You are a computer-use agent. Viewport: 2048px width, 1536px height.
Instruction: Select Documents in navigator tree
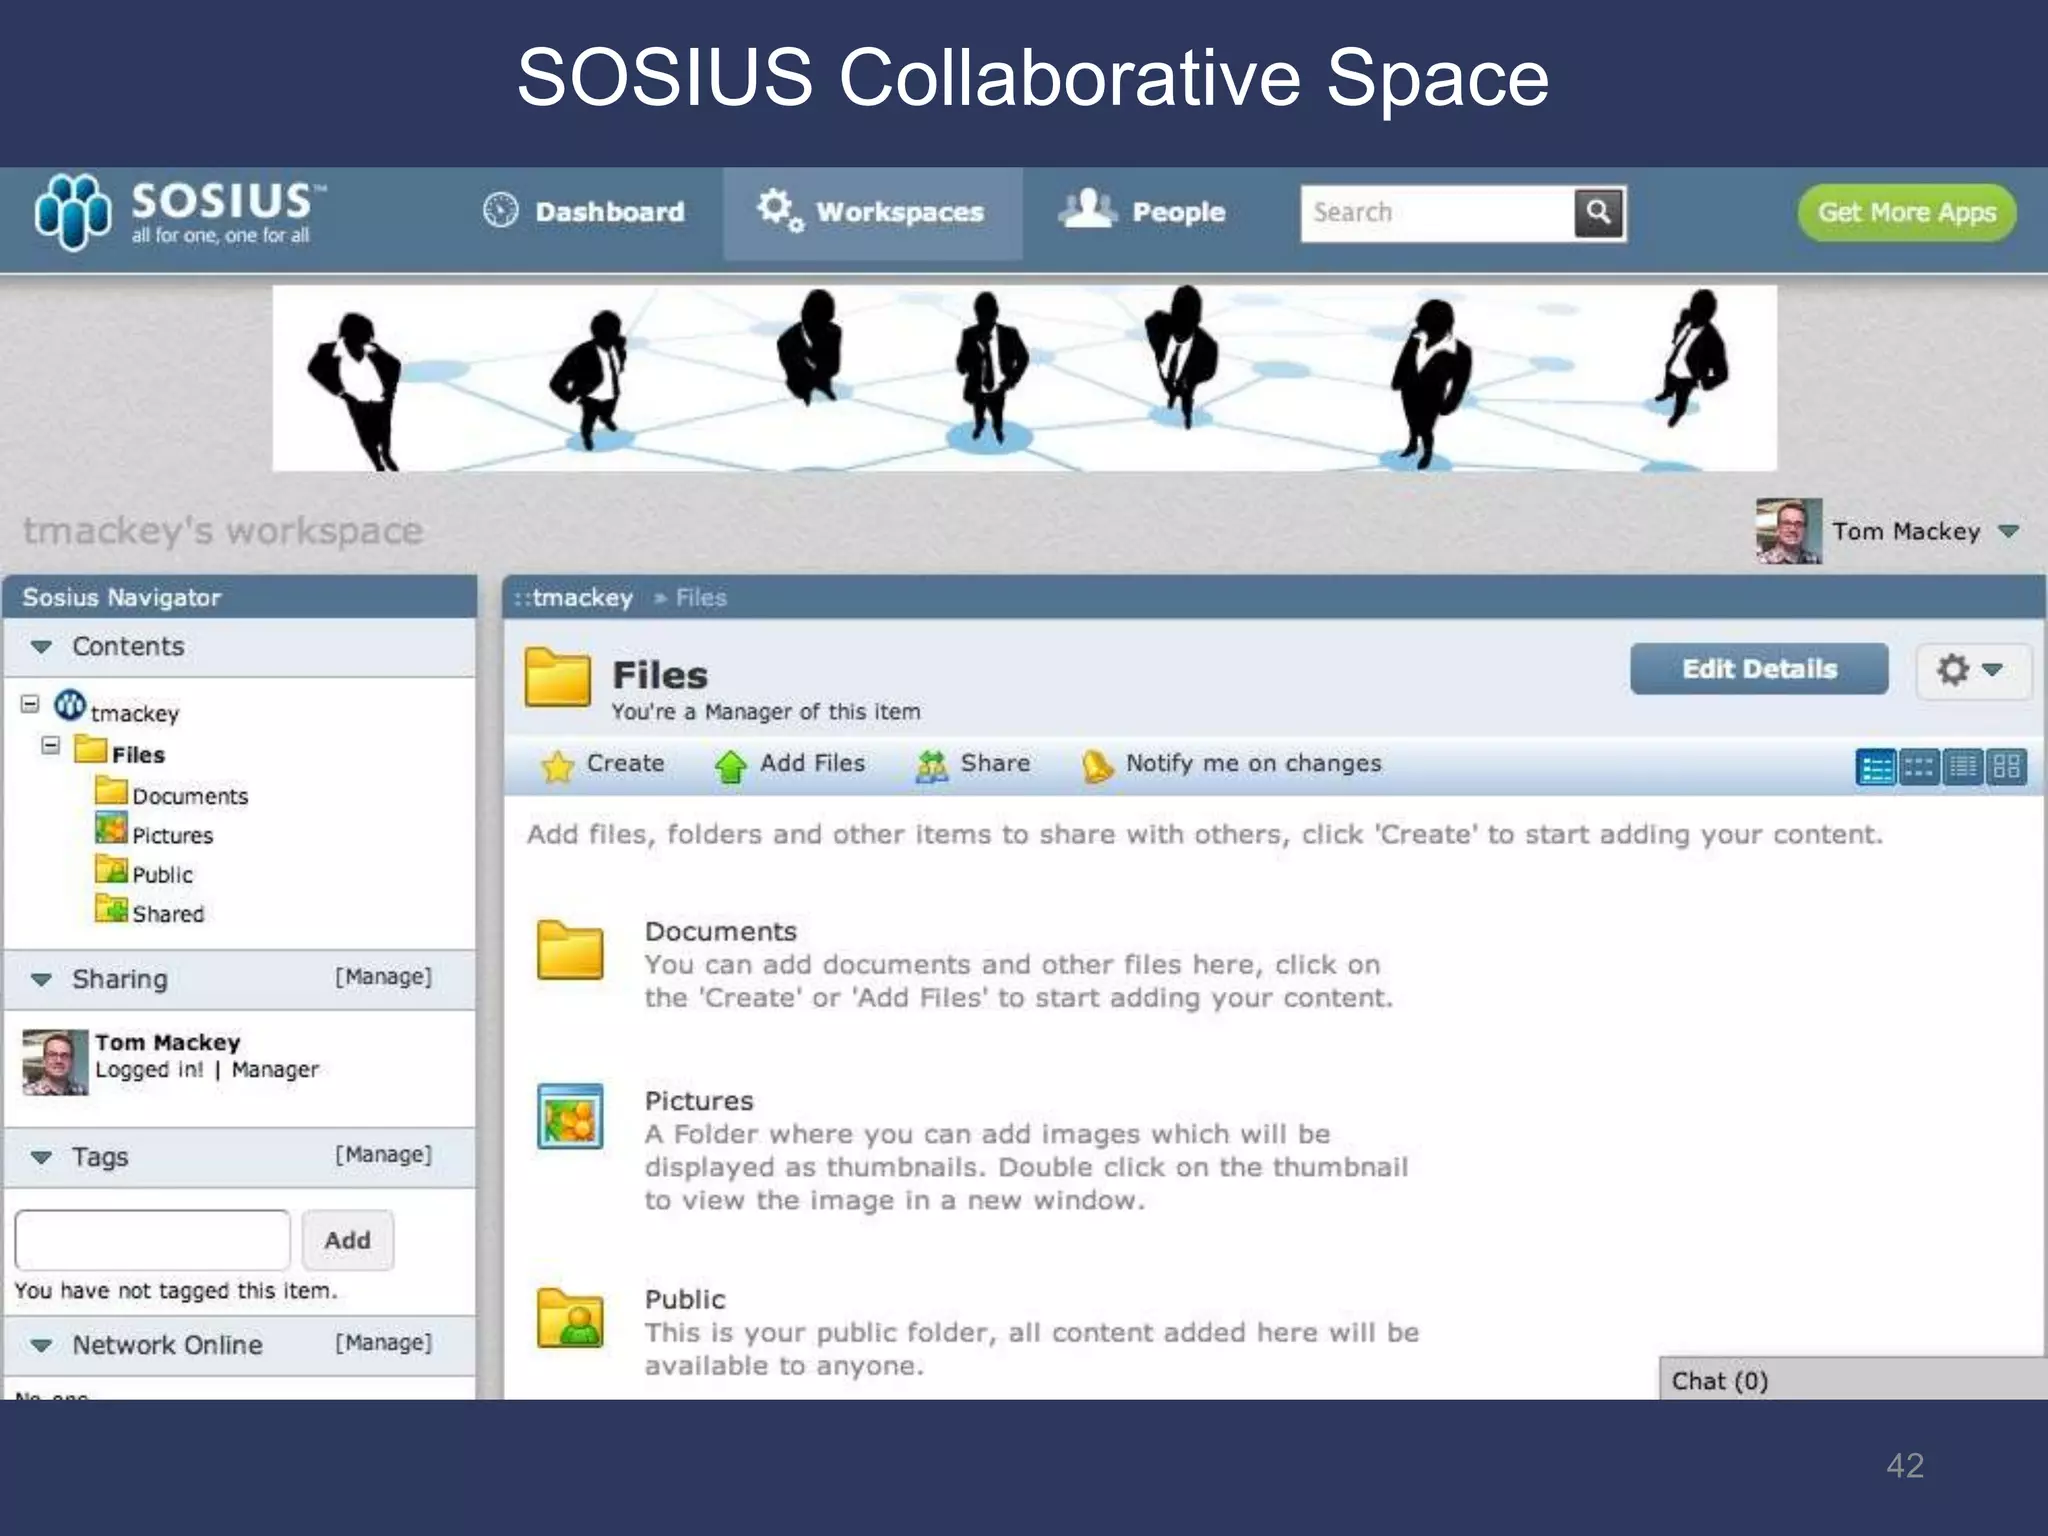pyautogui.click(x=171, y=794)
